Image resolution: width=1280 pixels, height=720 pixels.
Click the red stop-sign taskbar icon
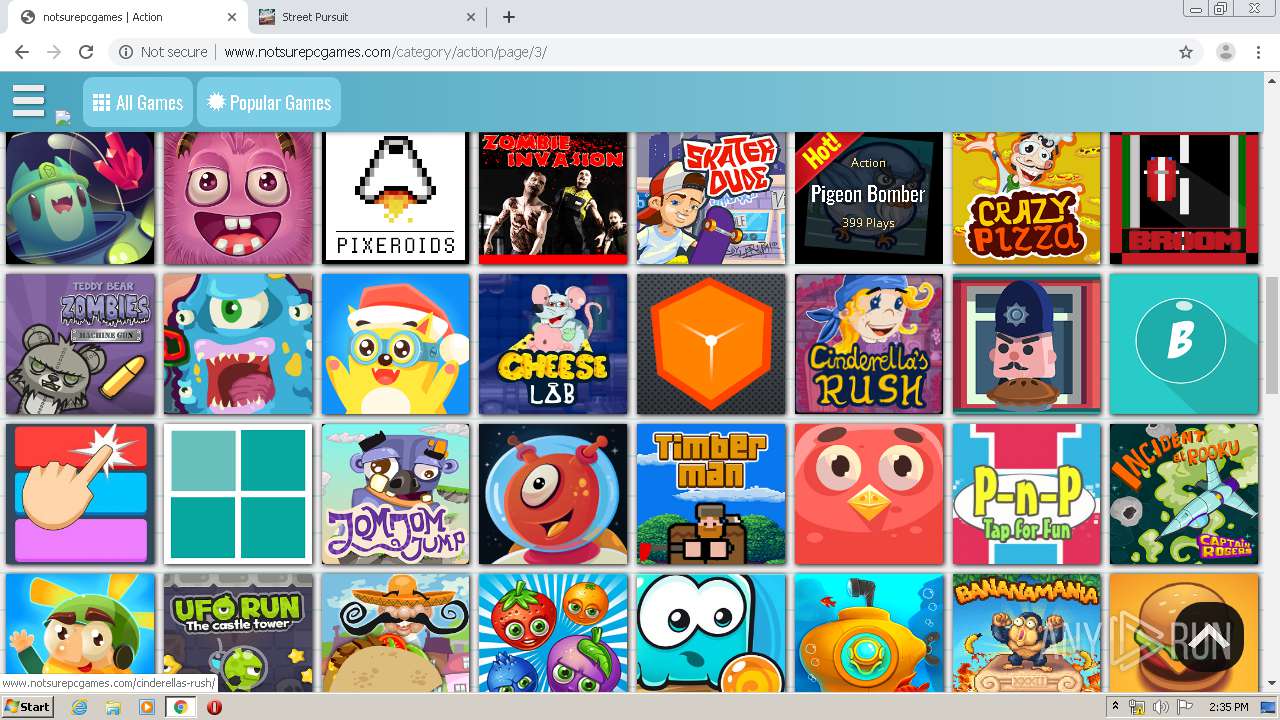pyautogui.click(x=214, y=707)
